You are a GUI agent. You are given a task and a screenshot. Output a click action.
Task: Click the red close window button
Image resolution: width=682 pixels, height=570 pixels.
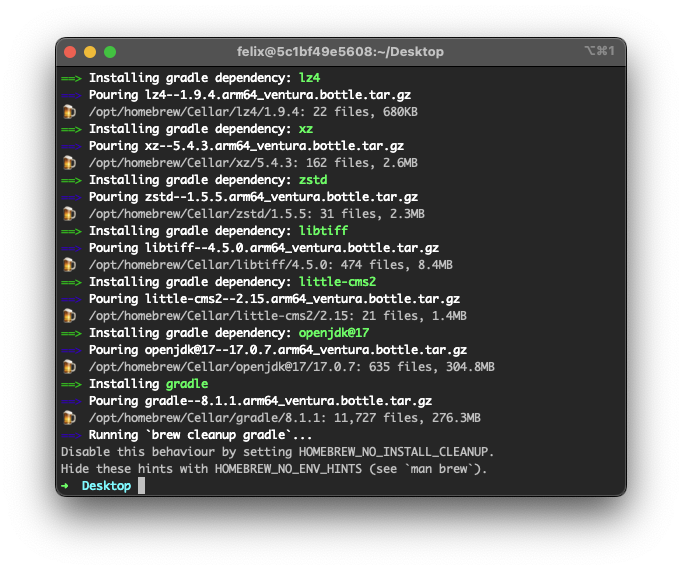70,52
